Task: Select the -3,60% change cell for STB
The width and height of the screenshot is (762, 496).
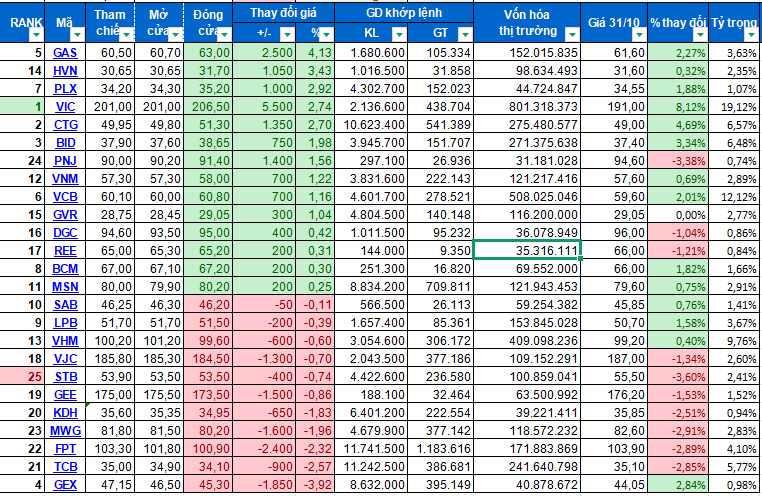Action: 678,376
